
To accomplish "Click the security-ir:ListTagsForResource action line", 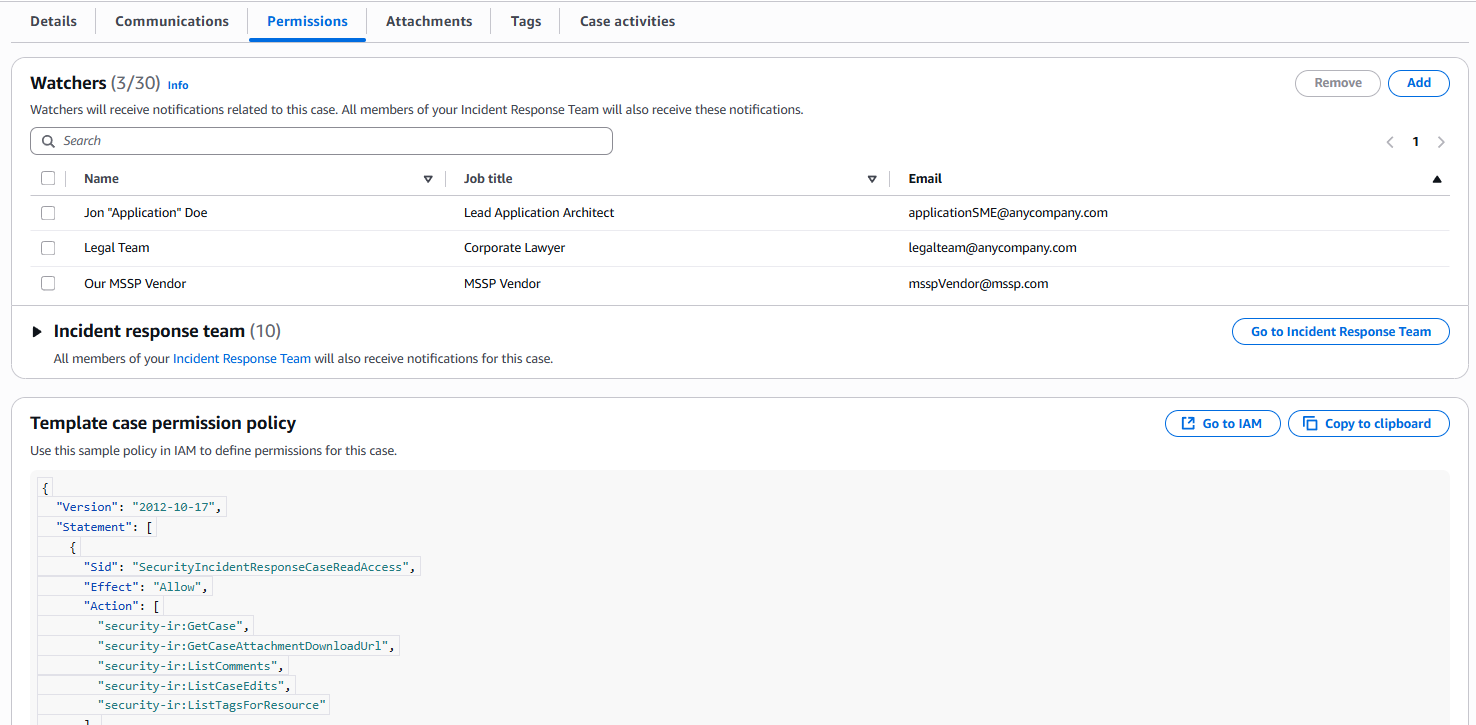I will tap(211, 706).
